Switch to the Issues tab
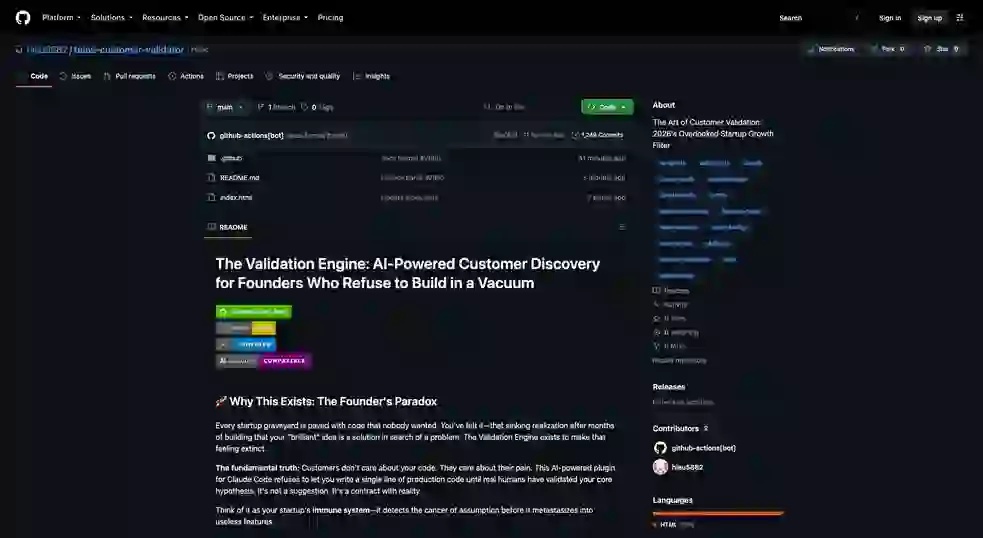Viewport: 983px width, 538px height. 75,76
